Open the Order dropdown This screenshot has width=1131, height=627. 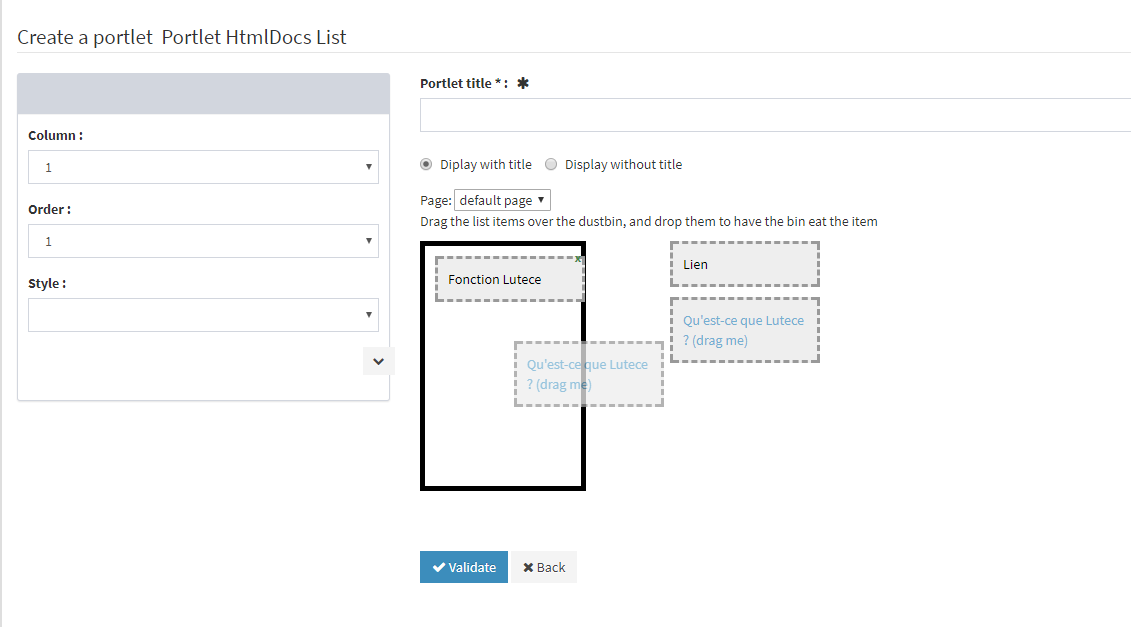click(203, 241)
